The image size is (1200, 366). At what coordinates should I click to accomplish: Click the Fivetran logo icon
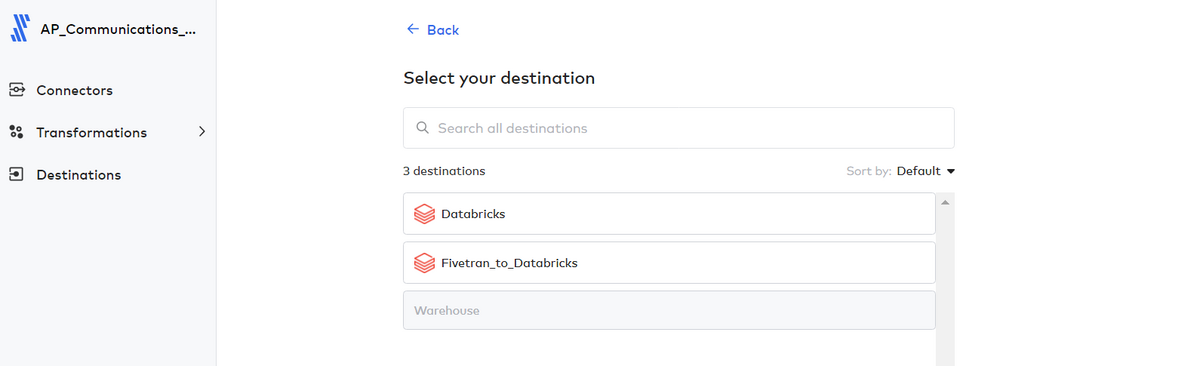tap(20, 28)
